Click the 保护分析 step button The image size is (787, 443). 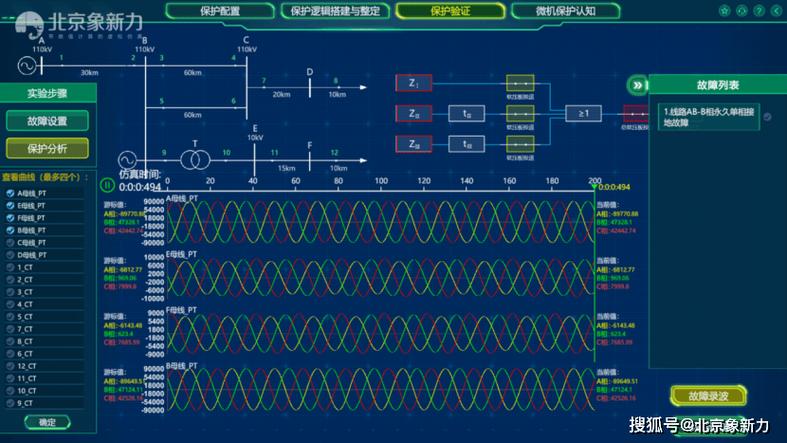47,149
